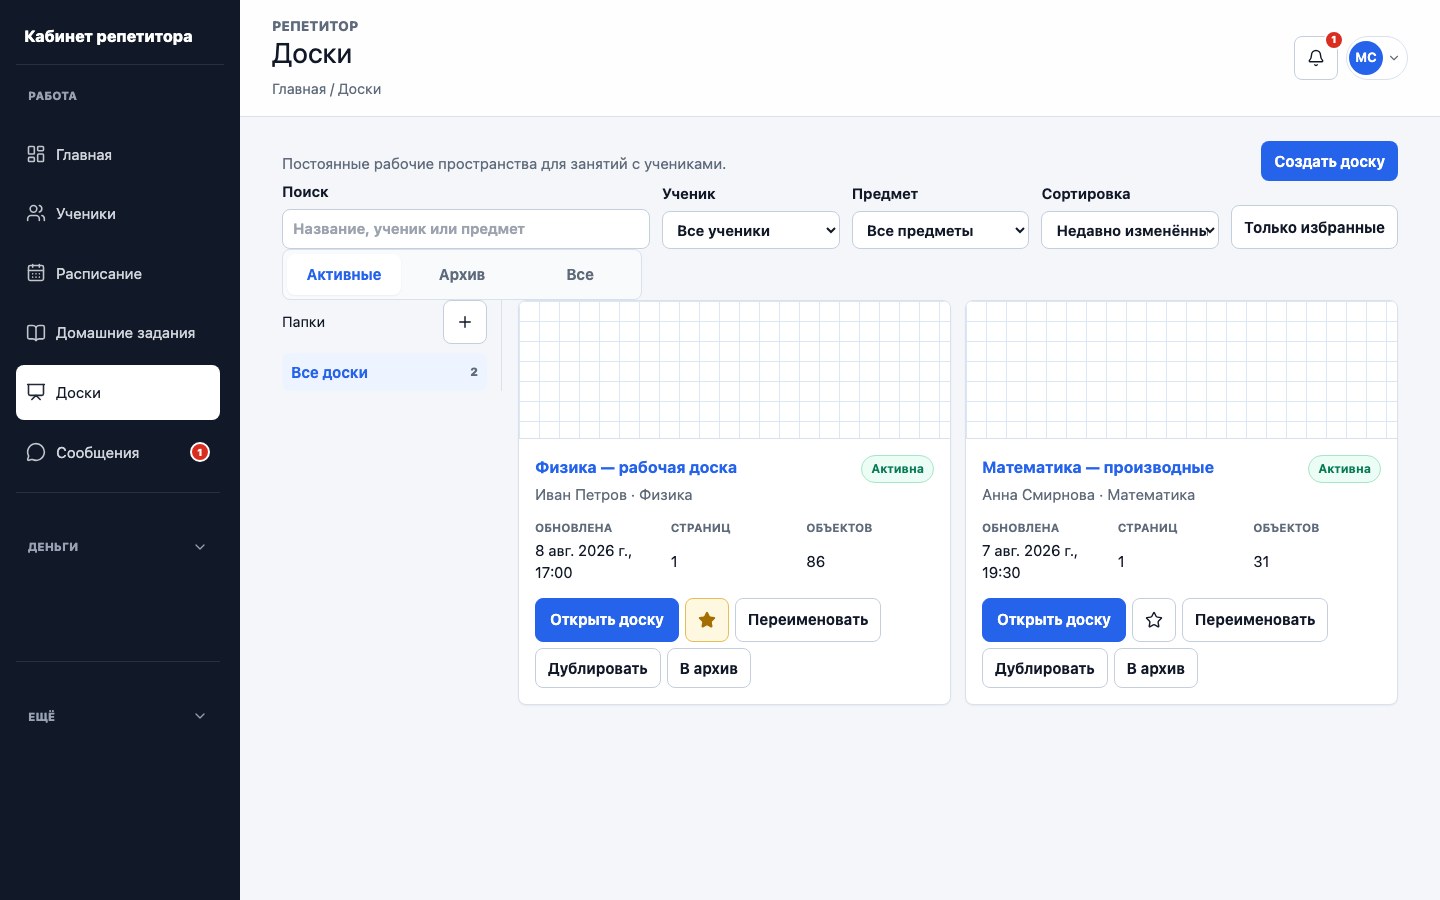Go to Ученики in sidebar
Screen dimensions: 1440x900
(118, 213)
